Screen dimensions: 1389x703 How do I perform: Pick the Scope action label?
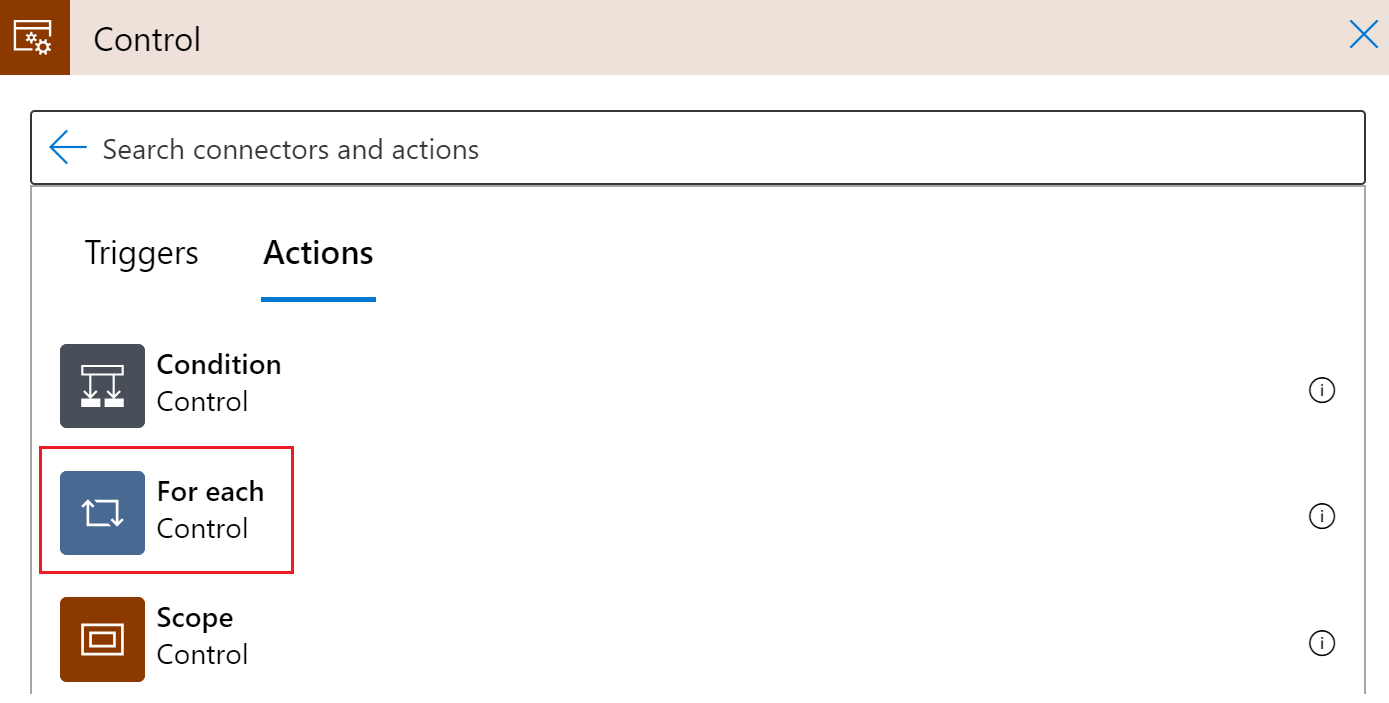(195, 618)
